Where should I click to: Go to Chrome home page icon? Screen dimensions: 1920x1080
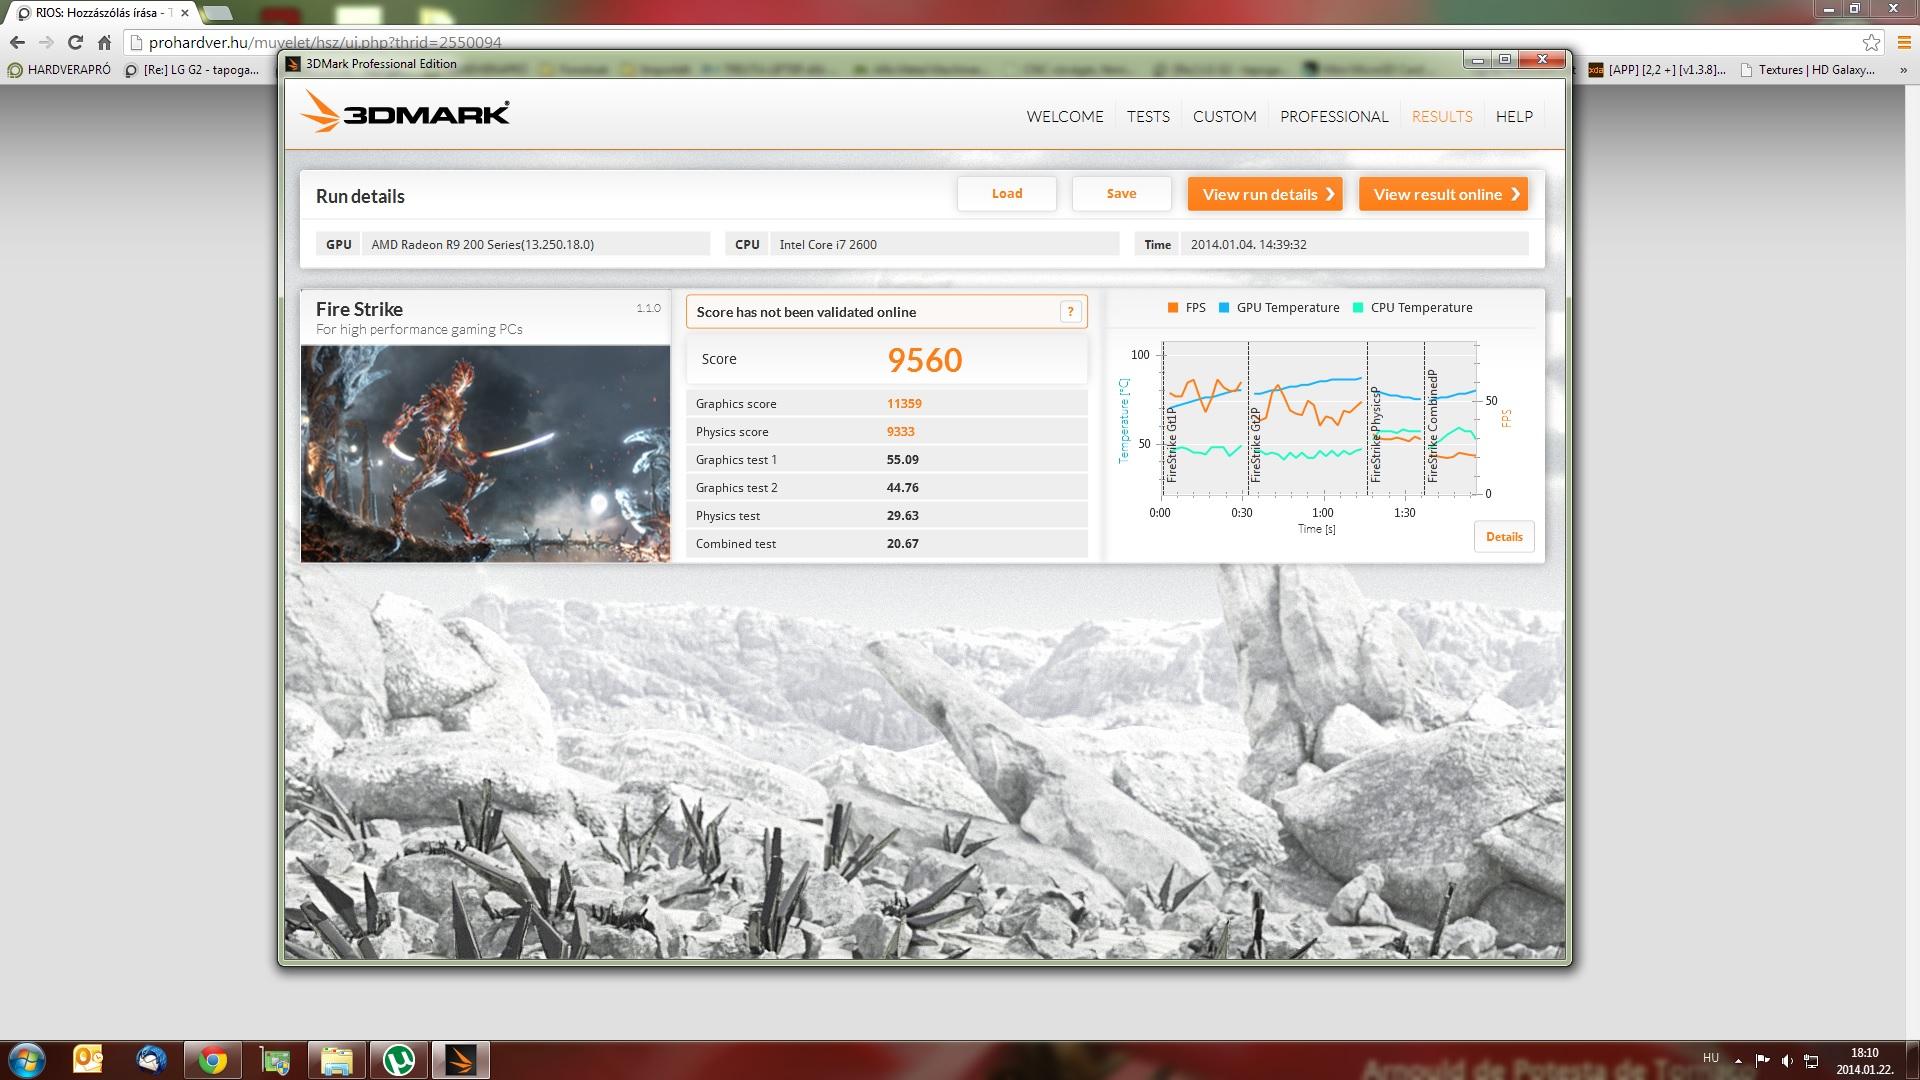[104, 42]
